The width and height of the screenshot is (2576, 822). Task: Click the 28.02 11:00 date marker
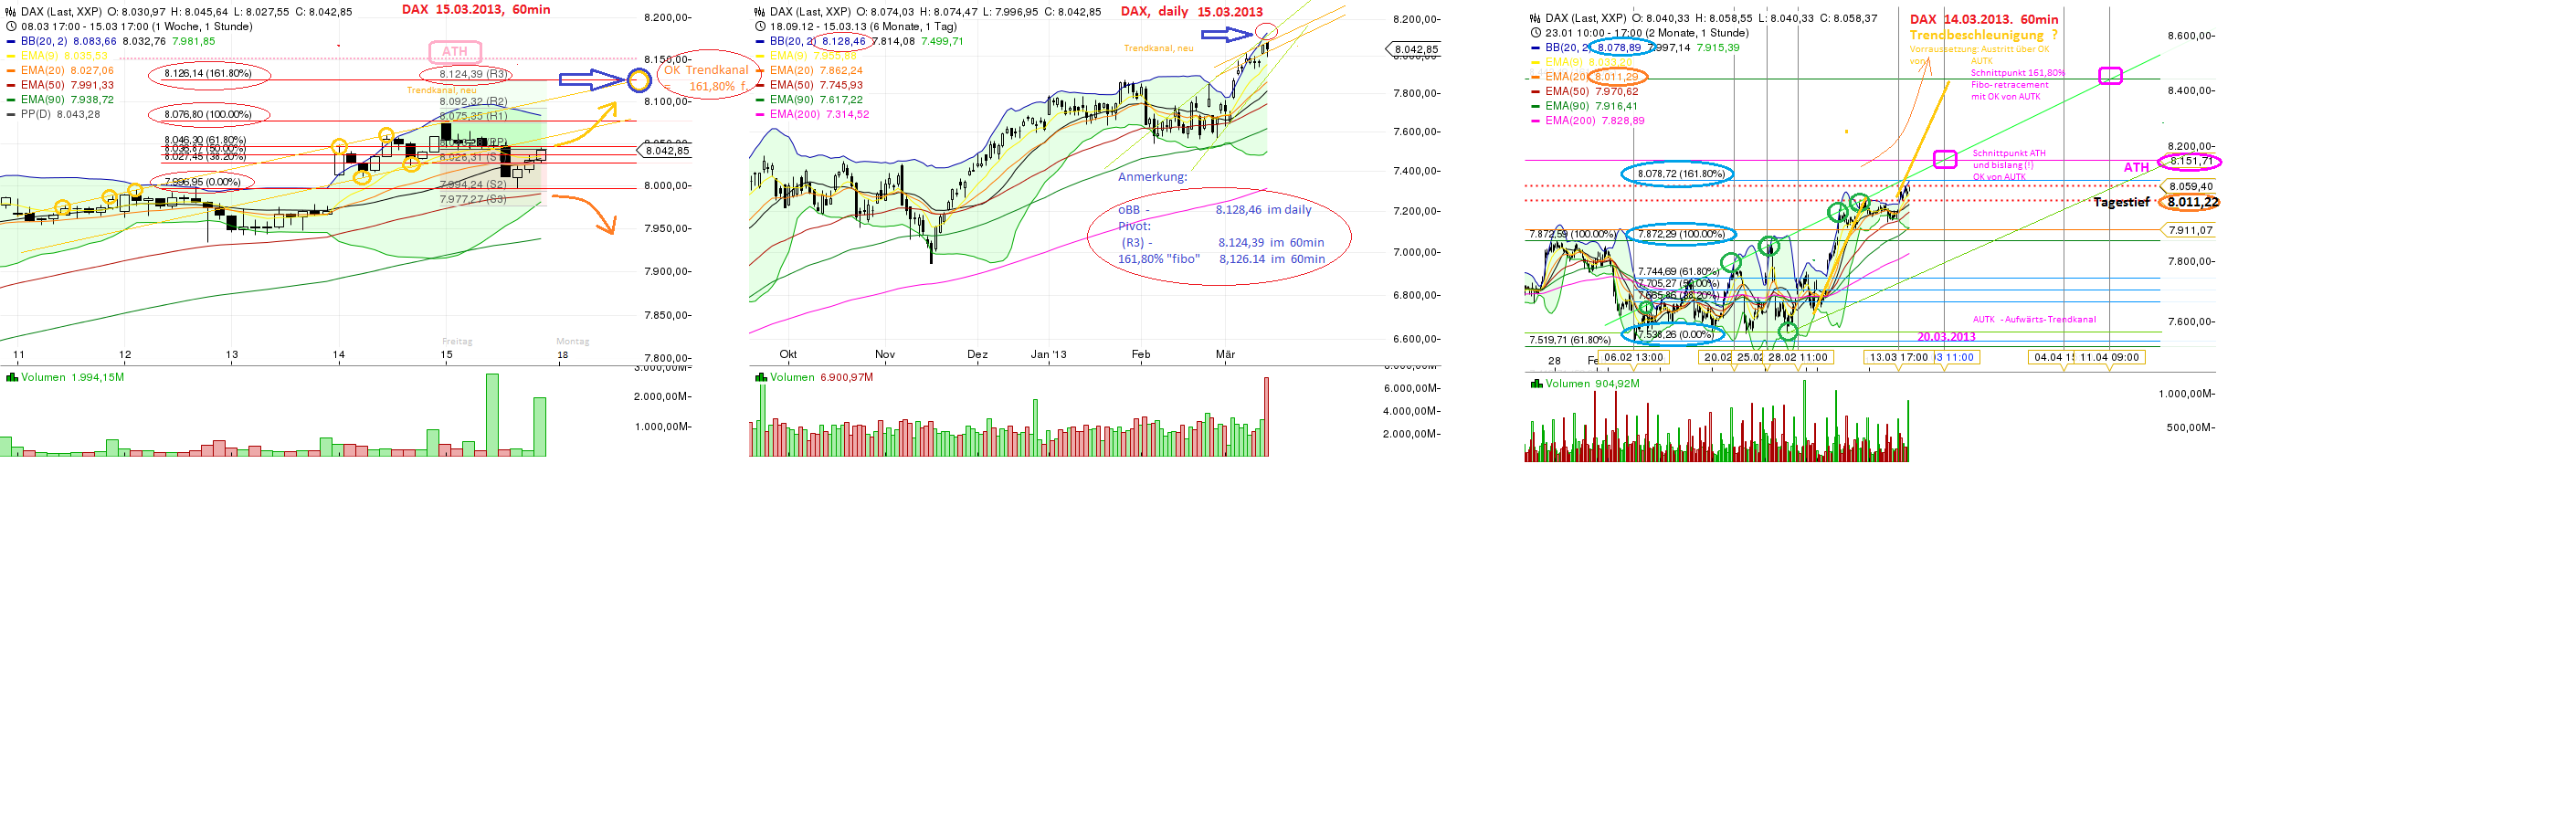coord(1797,357)
